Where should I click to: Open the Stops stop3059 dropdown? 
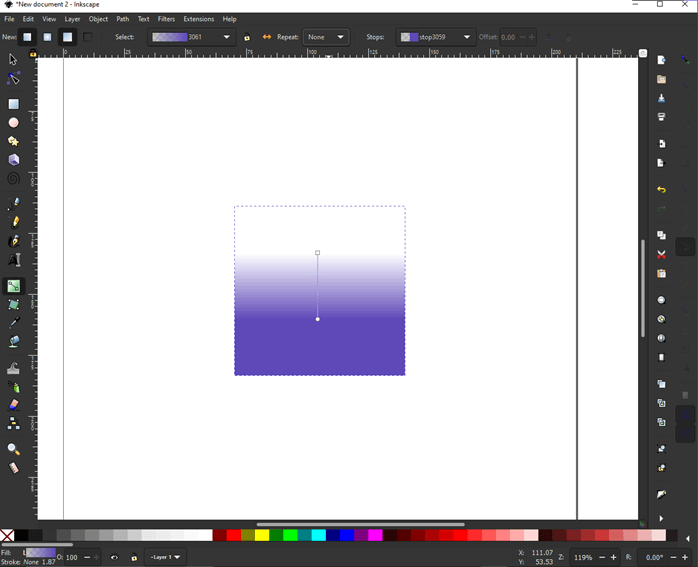pos(435,37)
